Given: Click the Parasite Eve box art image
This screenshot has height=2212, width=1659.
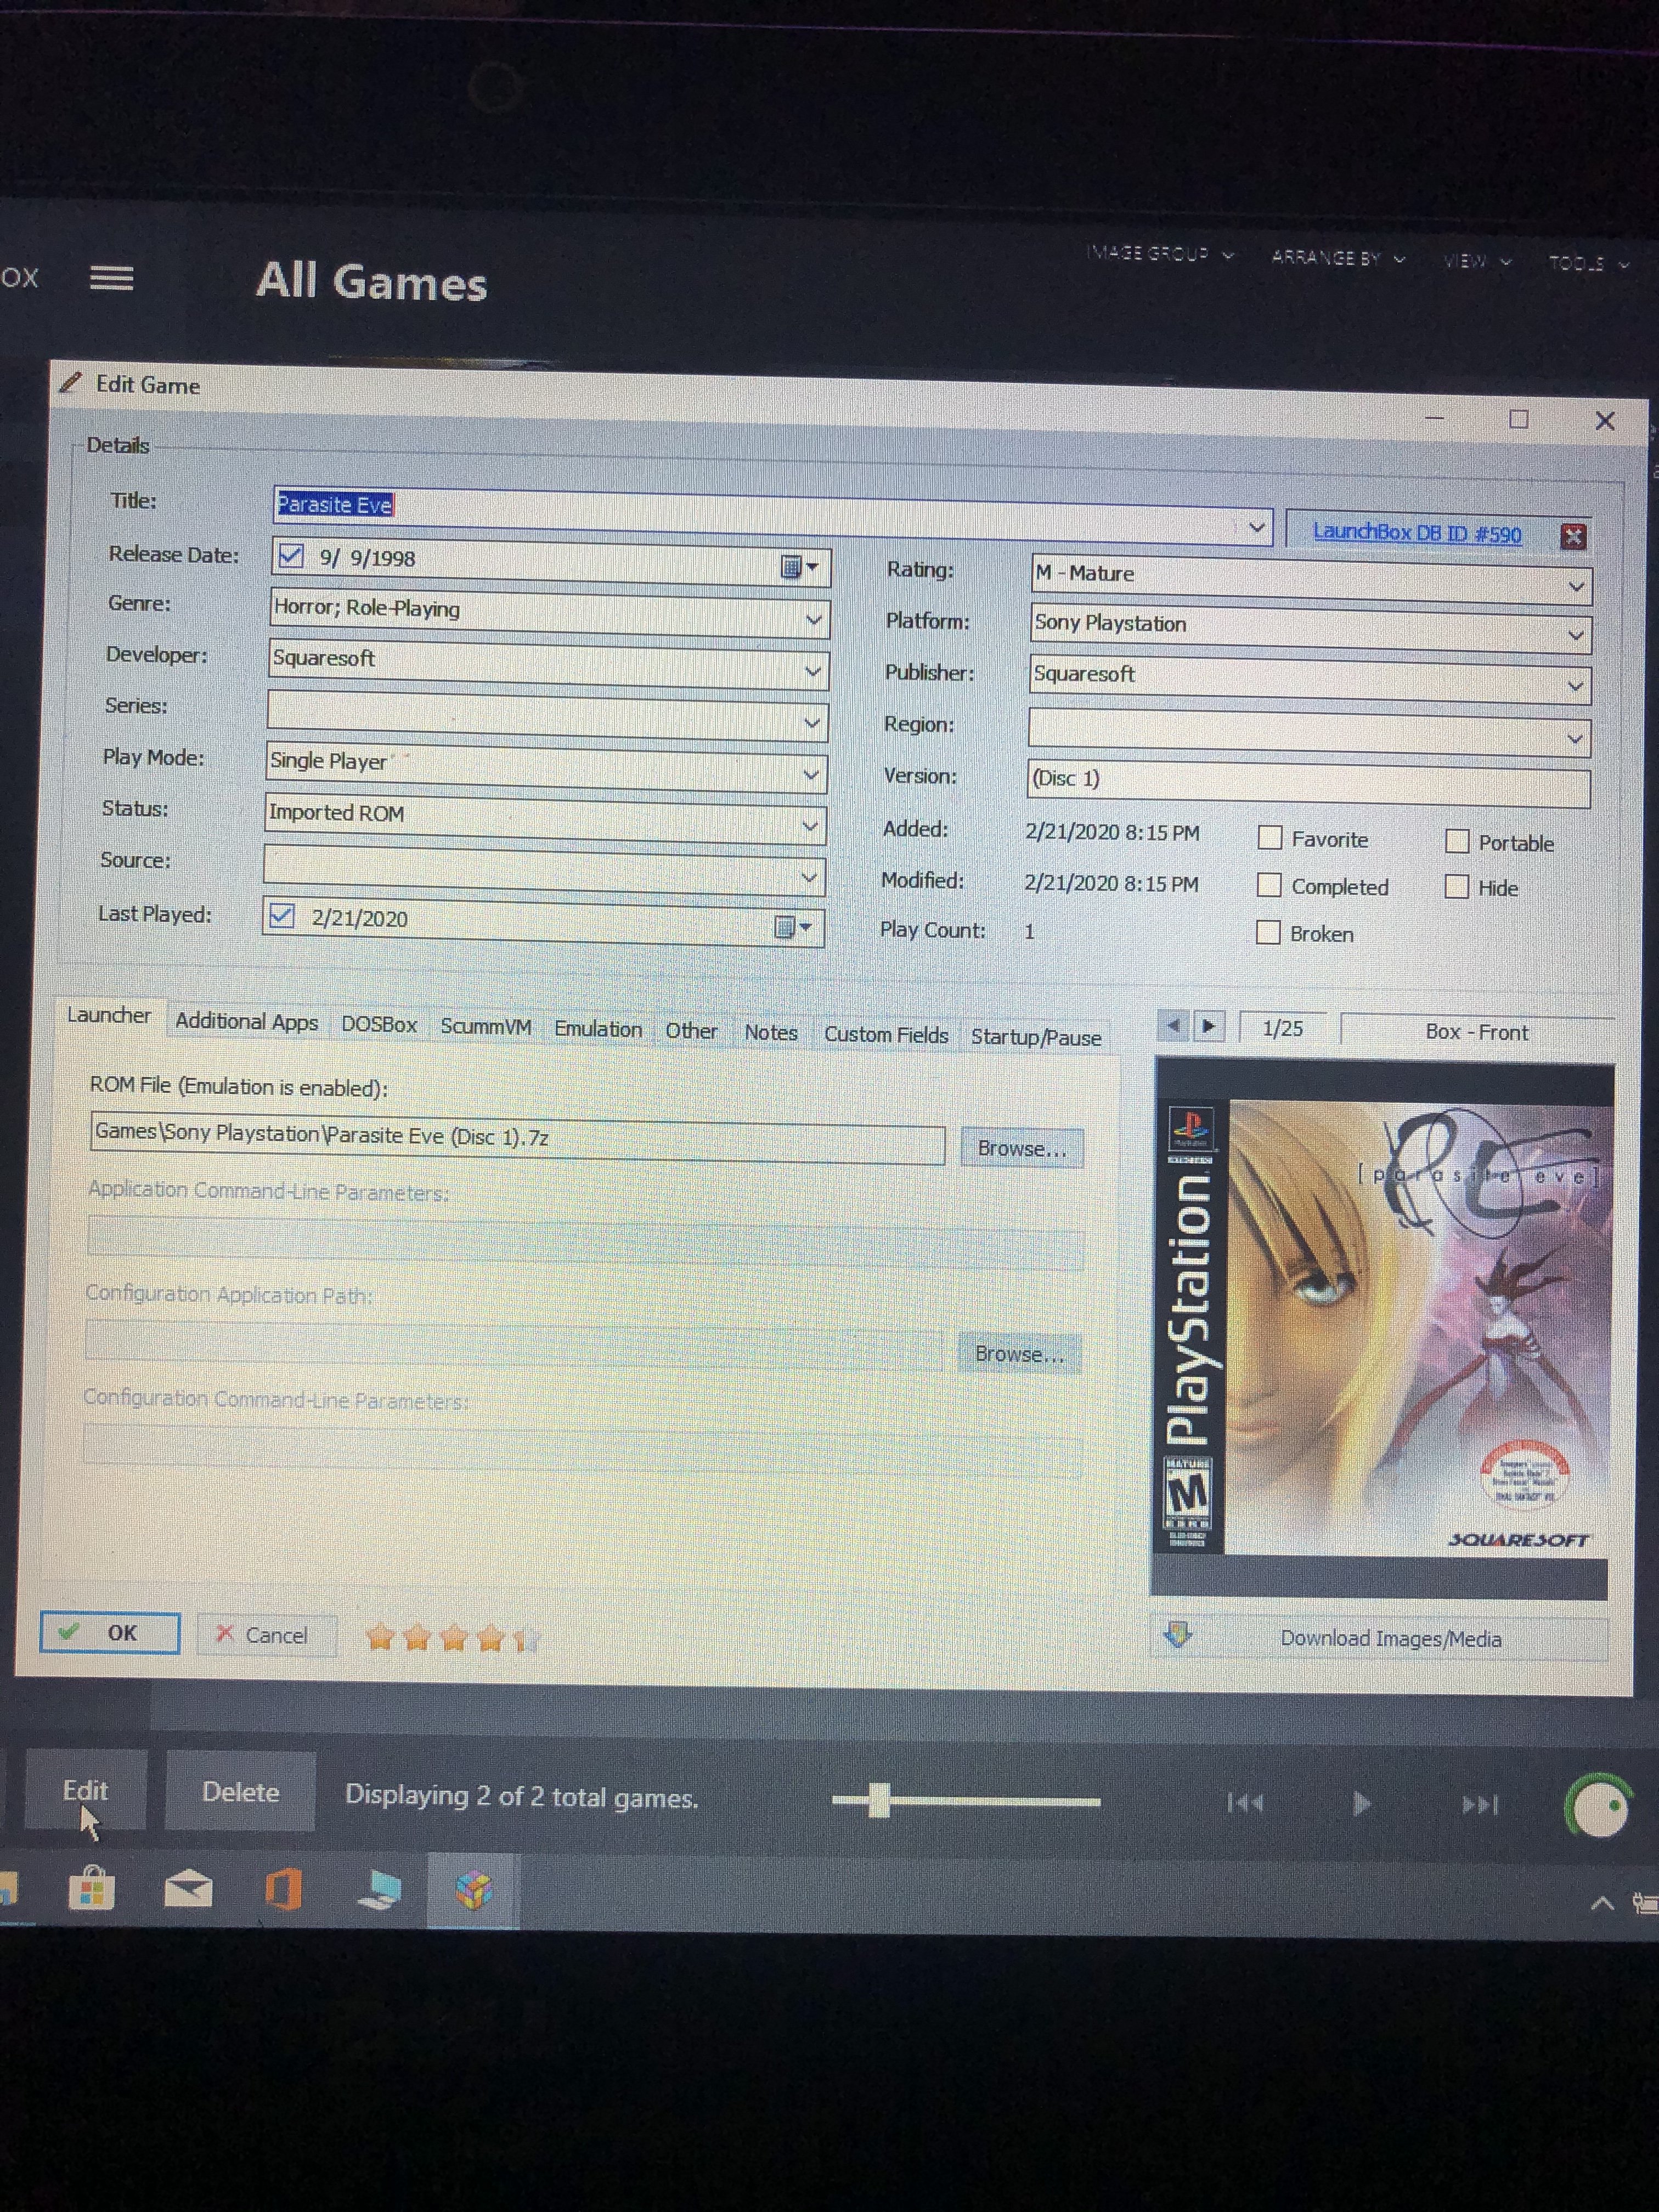Looking at the screenshot, I should [x=1382, y=1327].
